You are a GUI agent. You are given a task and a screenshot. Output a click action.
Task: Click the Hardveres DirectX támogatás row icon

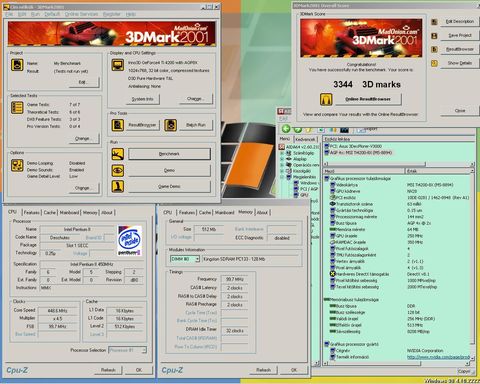332,274
